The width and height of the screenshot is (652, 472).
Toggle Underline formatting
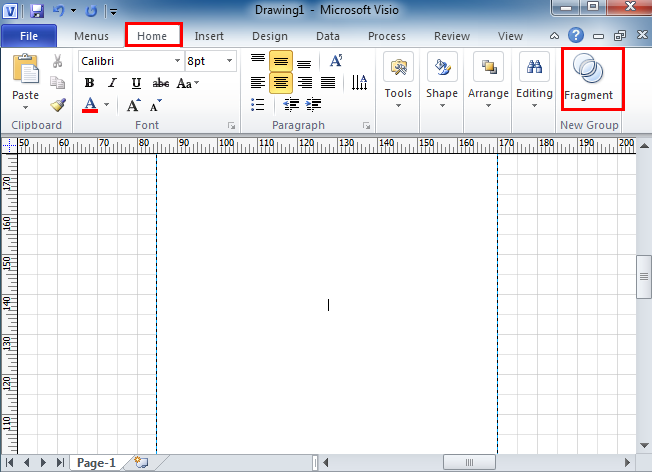coord(136,83)
